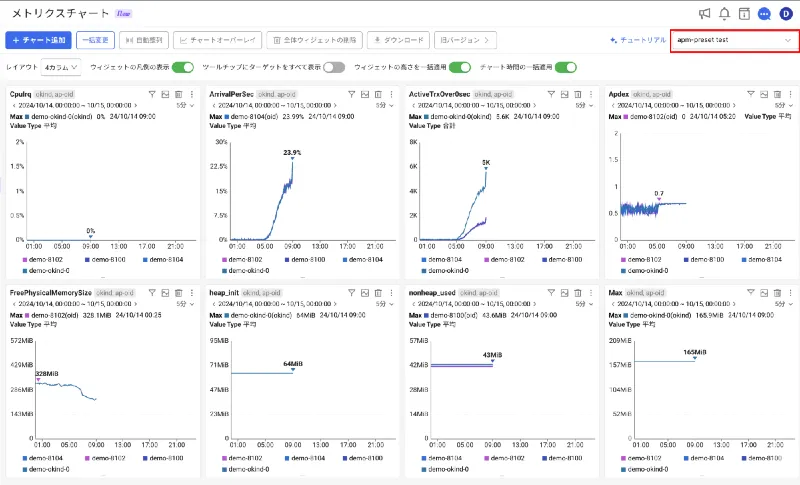Click filter icon on heap_init widget

352,293
